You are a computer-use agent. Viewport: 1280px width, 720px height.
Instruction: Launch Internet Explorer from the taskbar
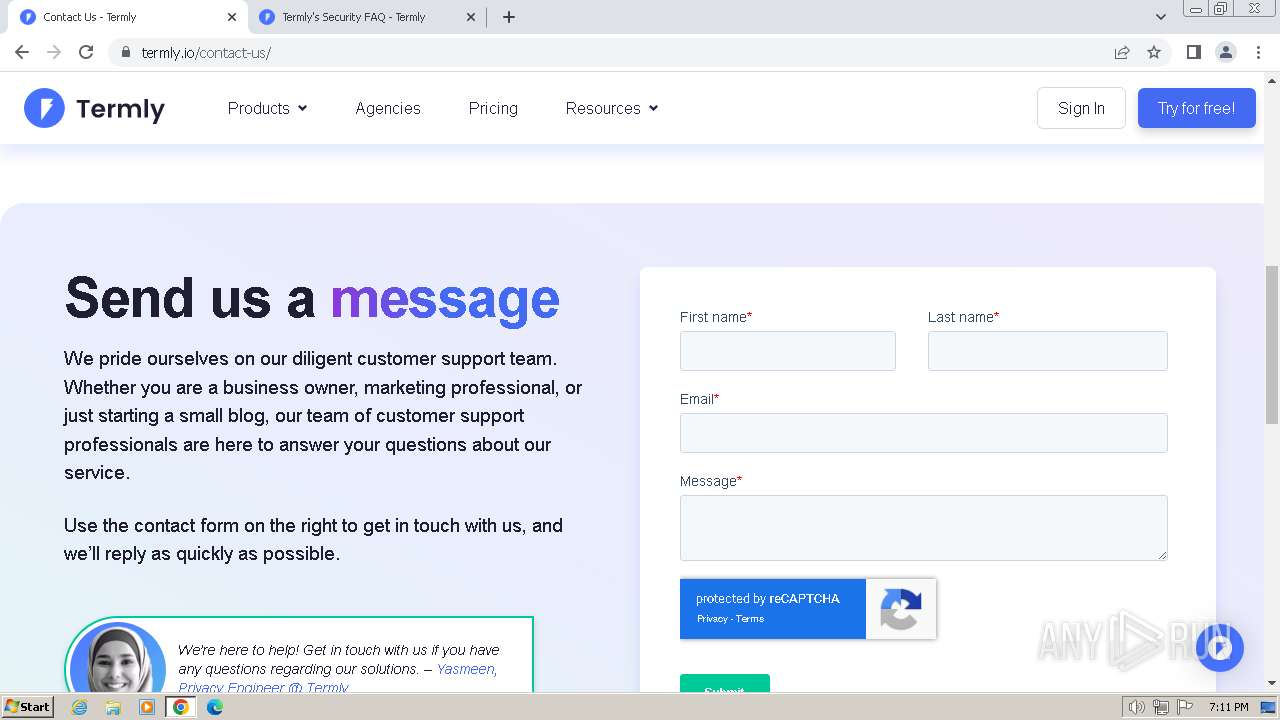(x=80, y=707)
